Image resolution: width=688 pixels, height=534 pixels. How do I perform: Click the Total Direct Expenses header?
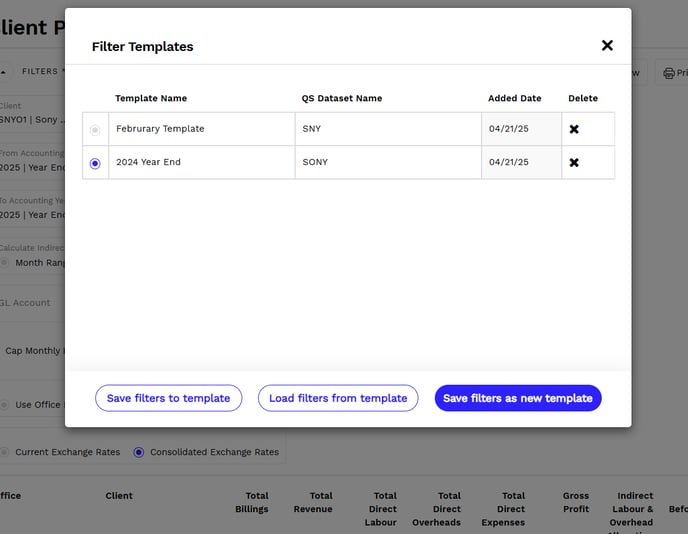coord(503,509)
